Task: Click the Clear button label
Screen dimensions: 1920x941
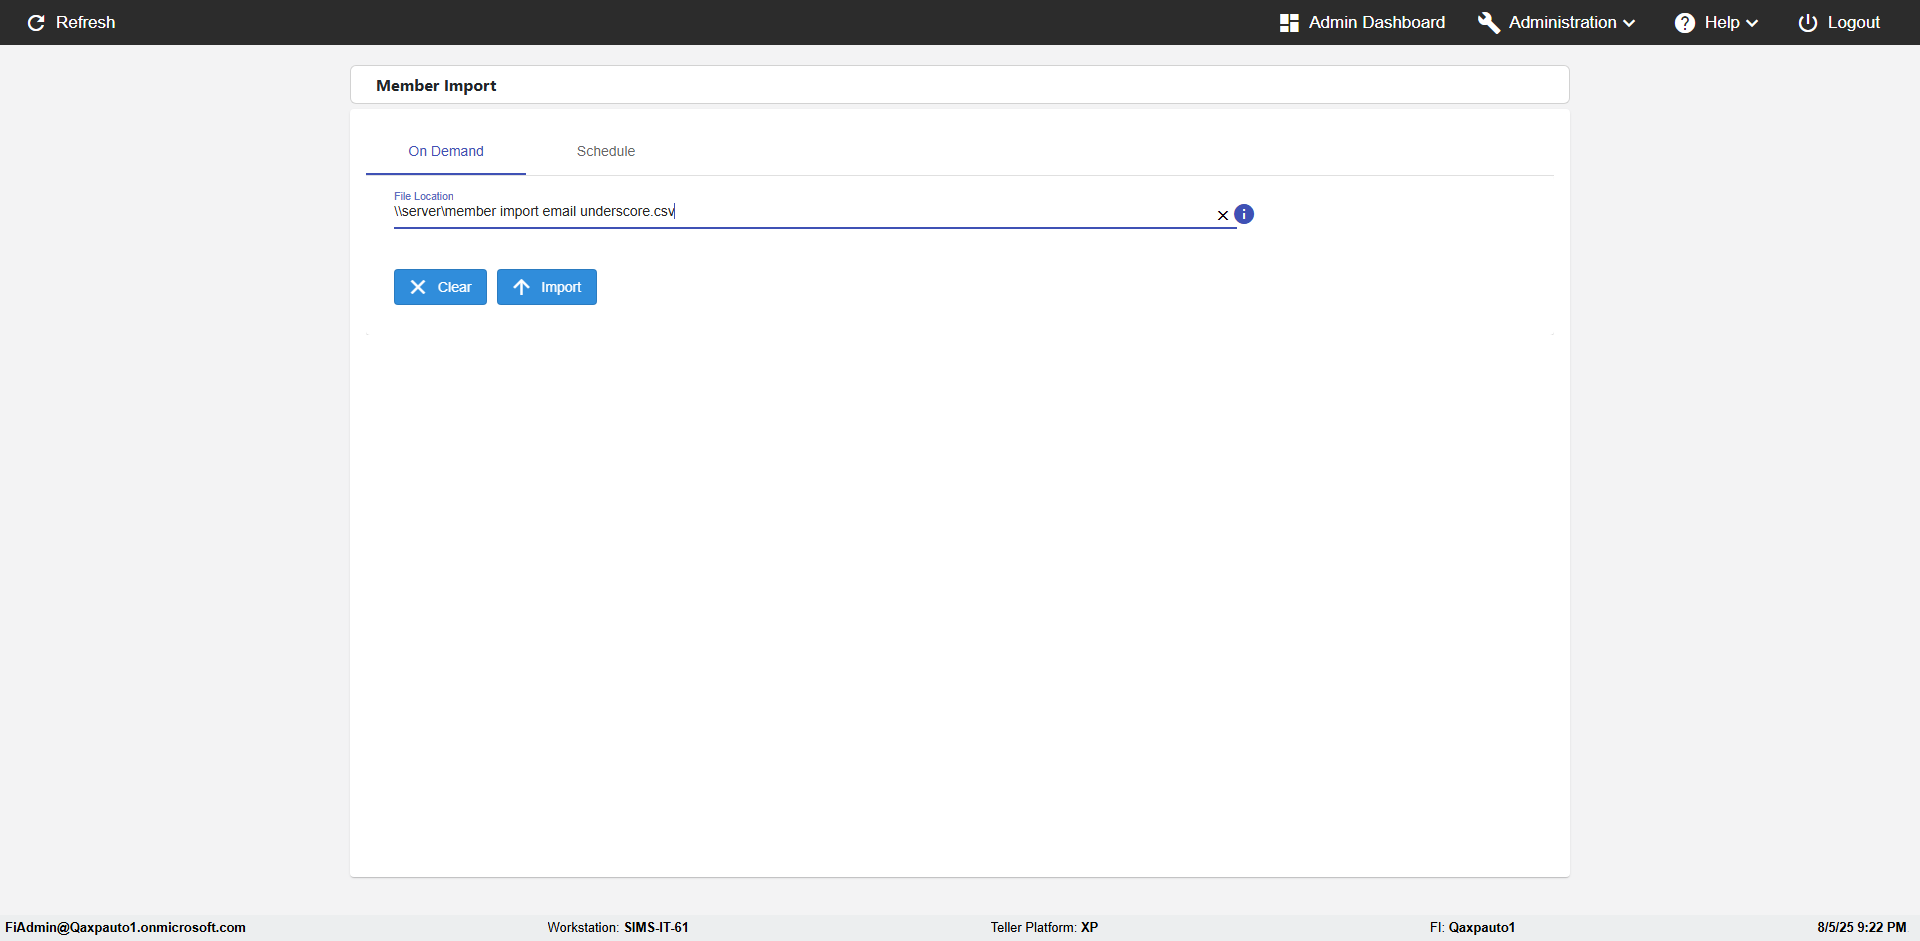Action: tap(455, 287)
